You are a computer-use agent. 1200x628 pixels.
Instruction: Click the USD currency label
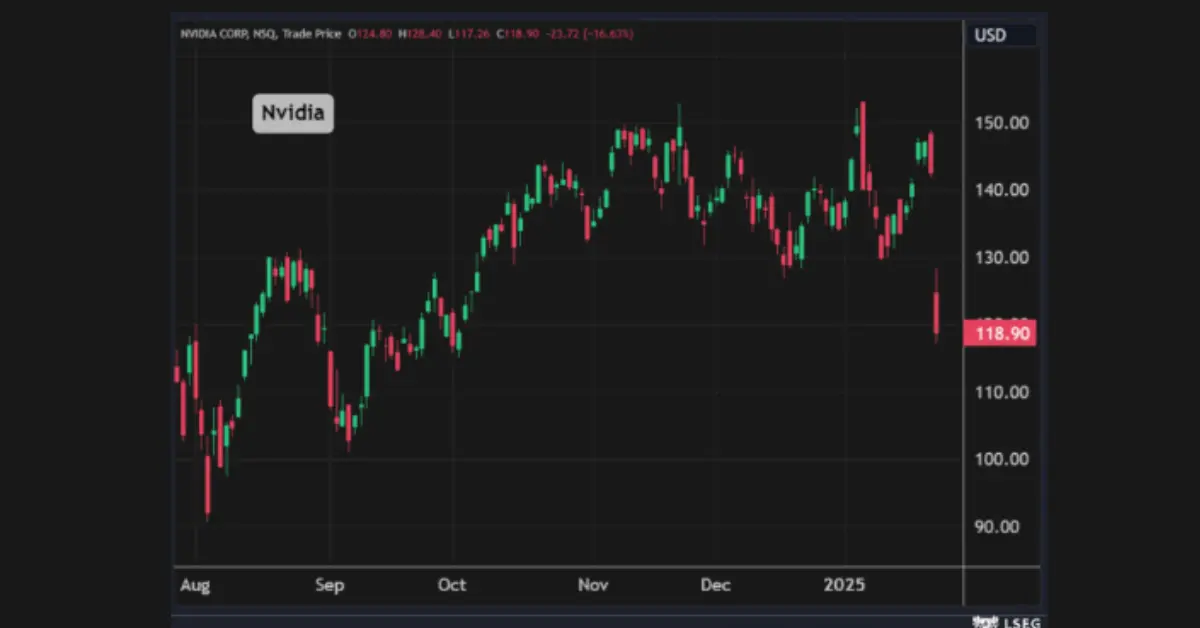click(x=990, y=36)
